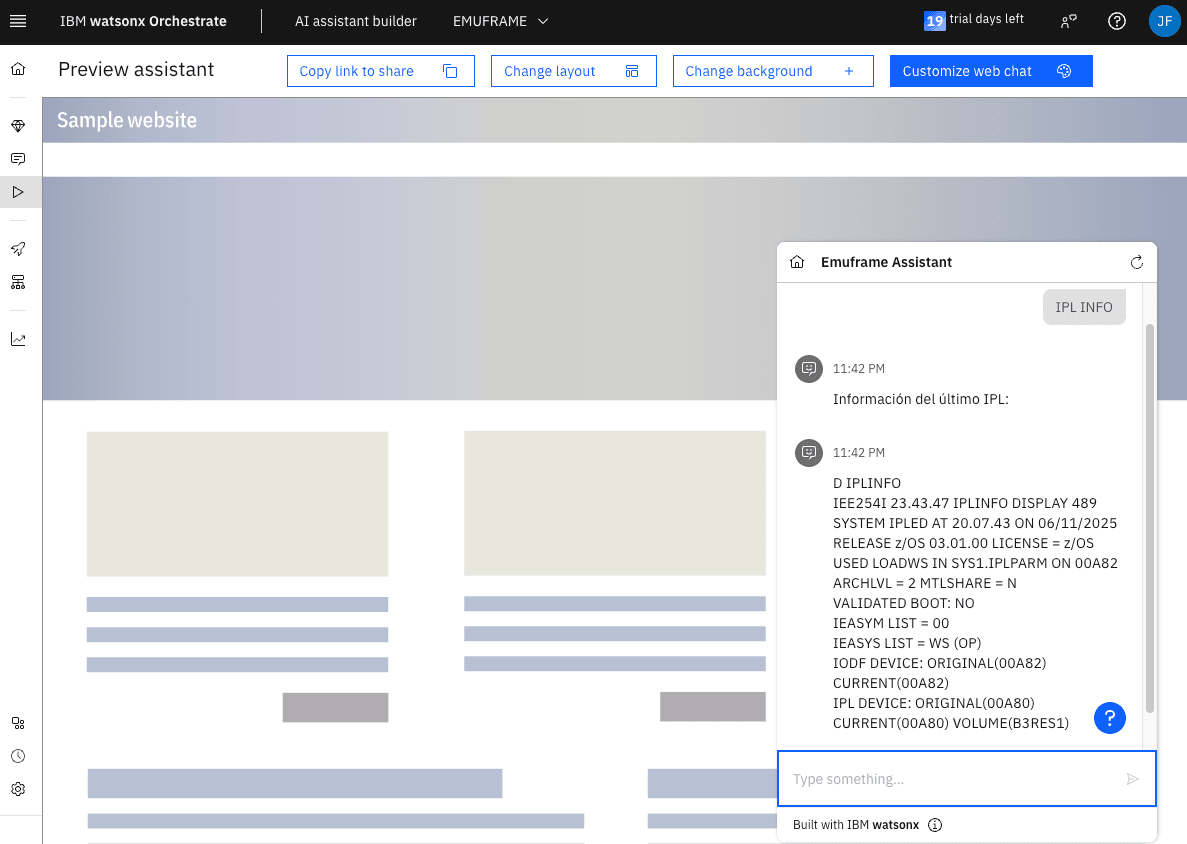Click Copy link to share button
Screen dimensions: 1187x844
380,71
